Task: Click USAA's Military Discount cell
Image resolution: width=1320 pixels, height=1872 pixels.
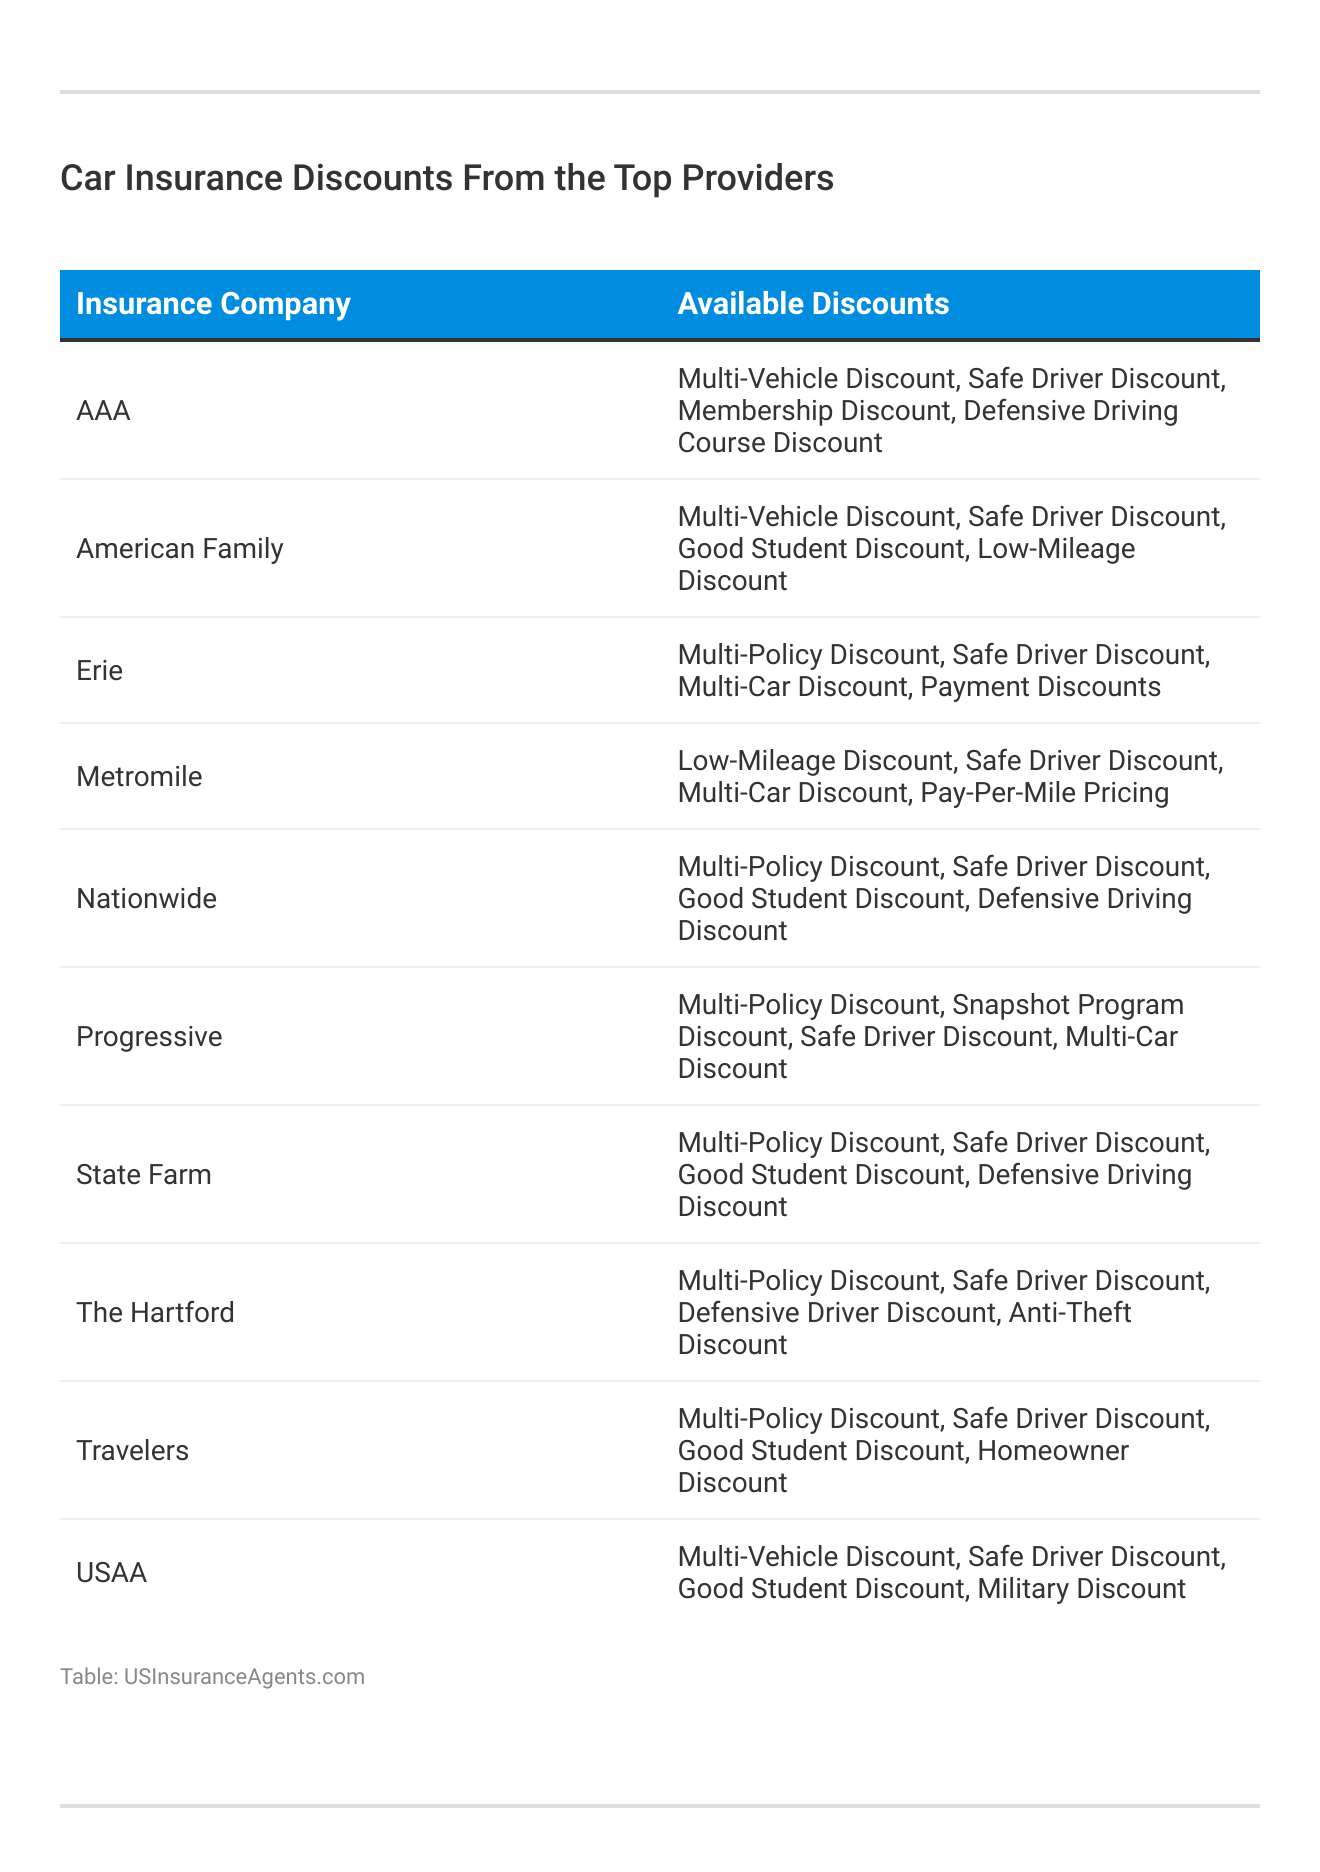Action: click(x=950, y=1573)
